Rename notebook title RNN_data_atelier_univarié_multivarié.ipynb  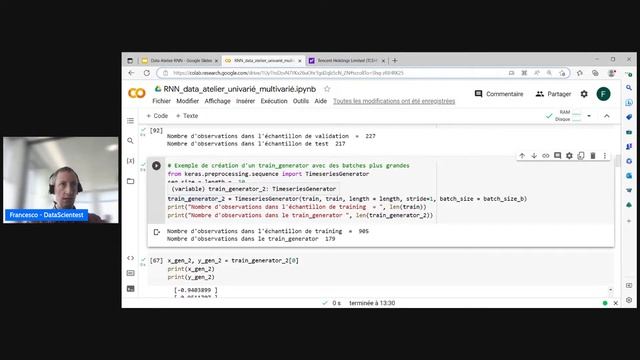(240, 89)
